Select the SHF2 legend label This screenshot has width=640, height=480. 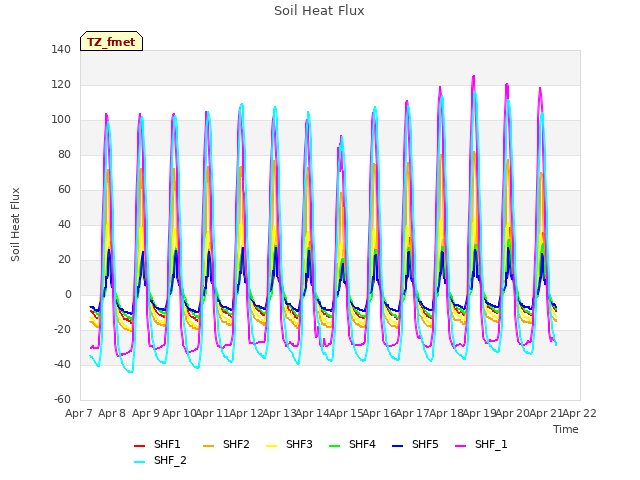point(236,444)
